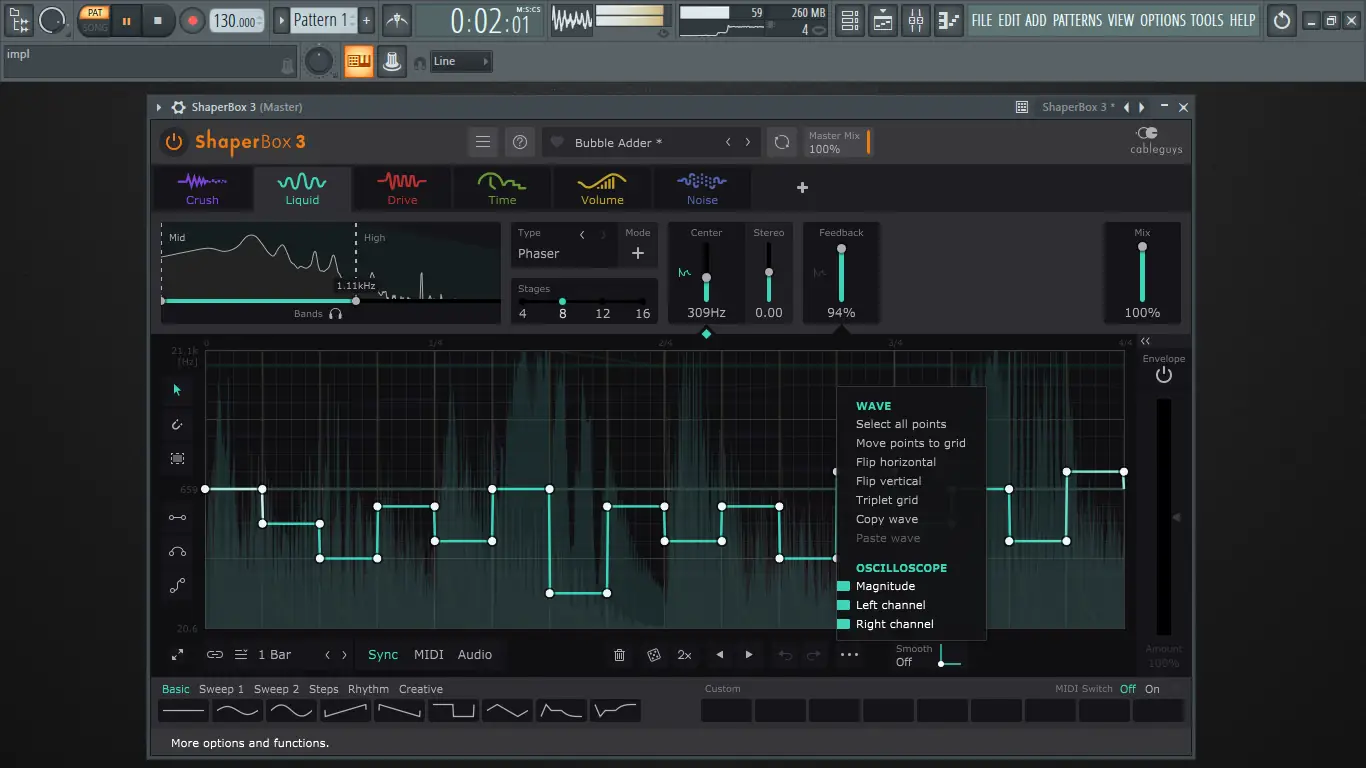The height and width of the screenshot is (768, 1366).
Task: Pick the first Basic straight-line wave preset
Action: tap(184, 711)
